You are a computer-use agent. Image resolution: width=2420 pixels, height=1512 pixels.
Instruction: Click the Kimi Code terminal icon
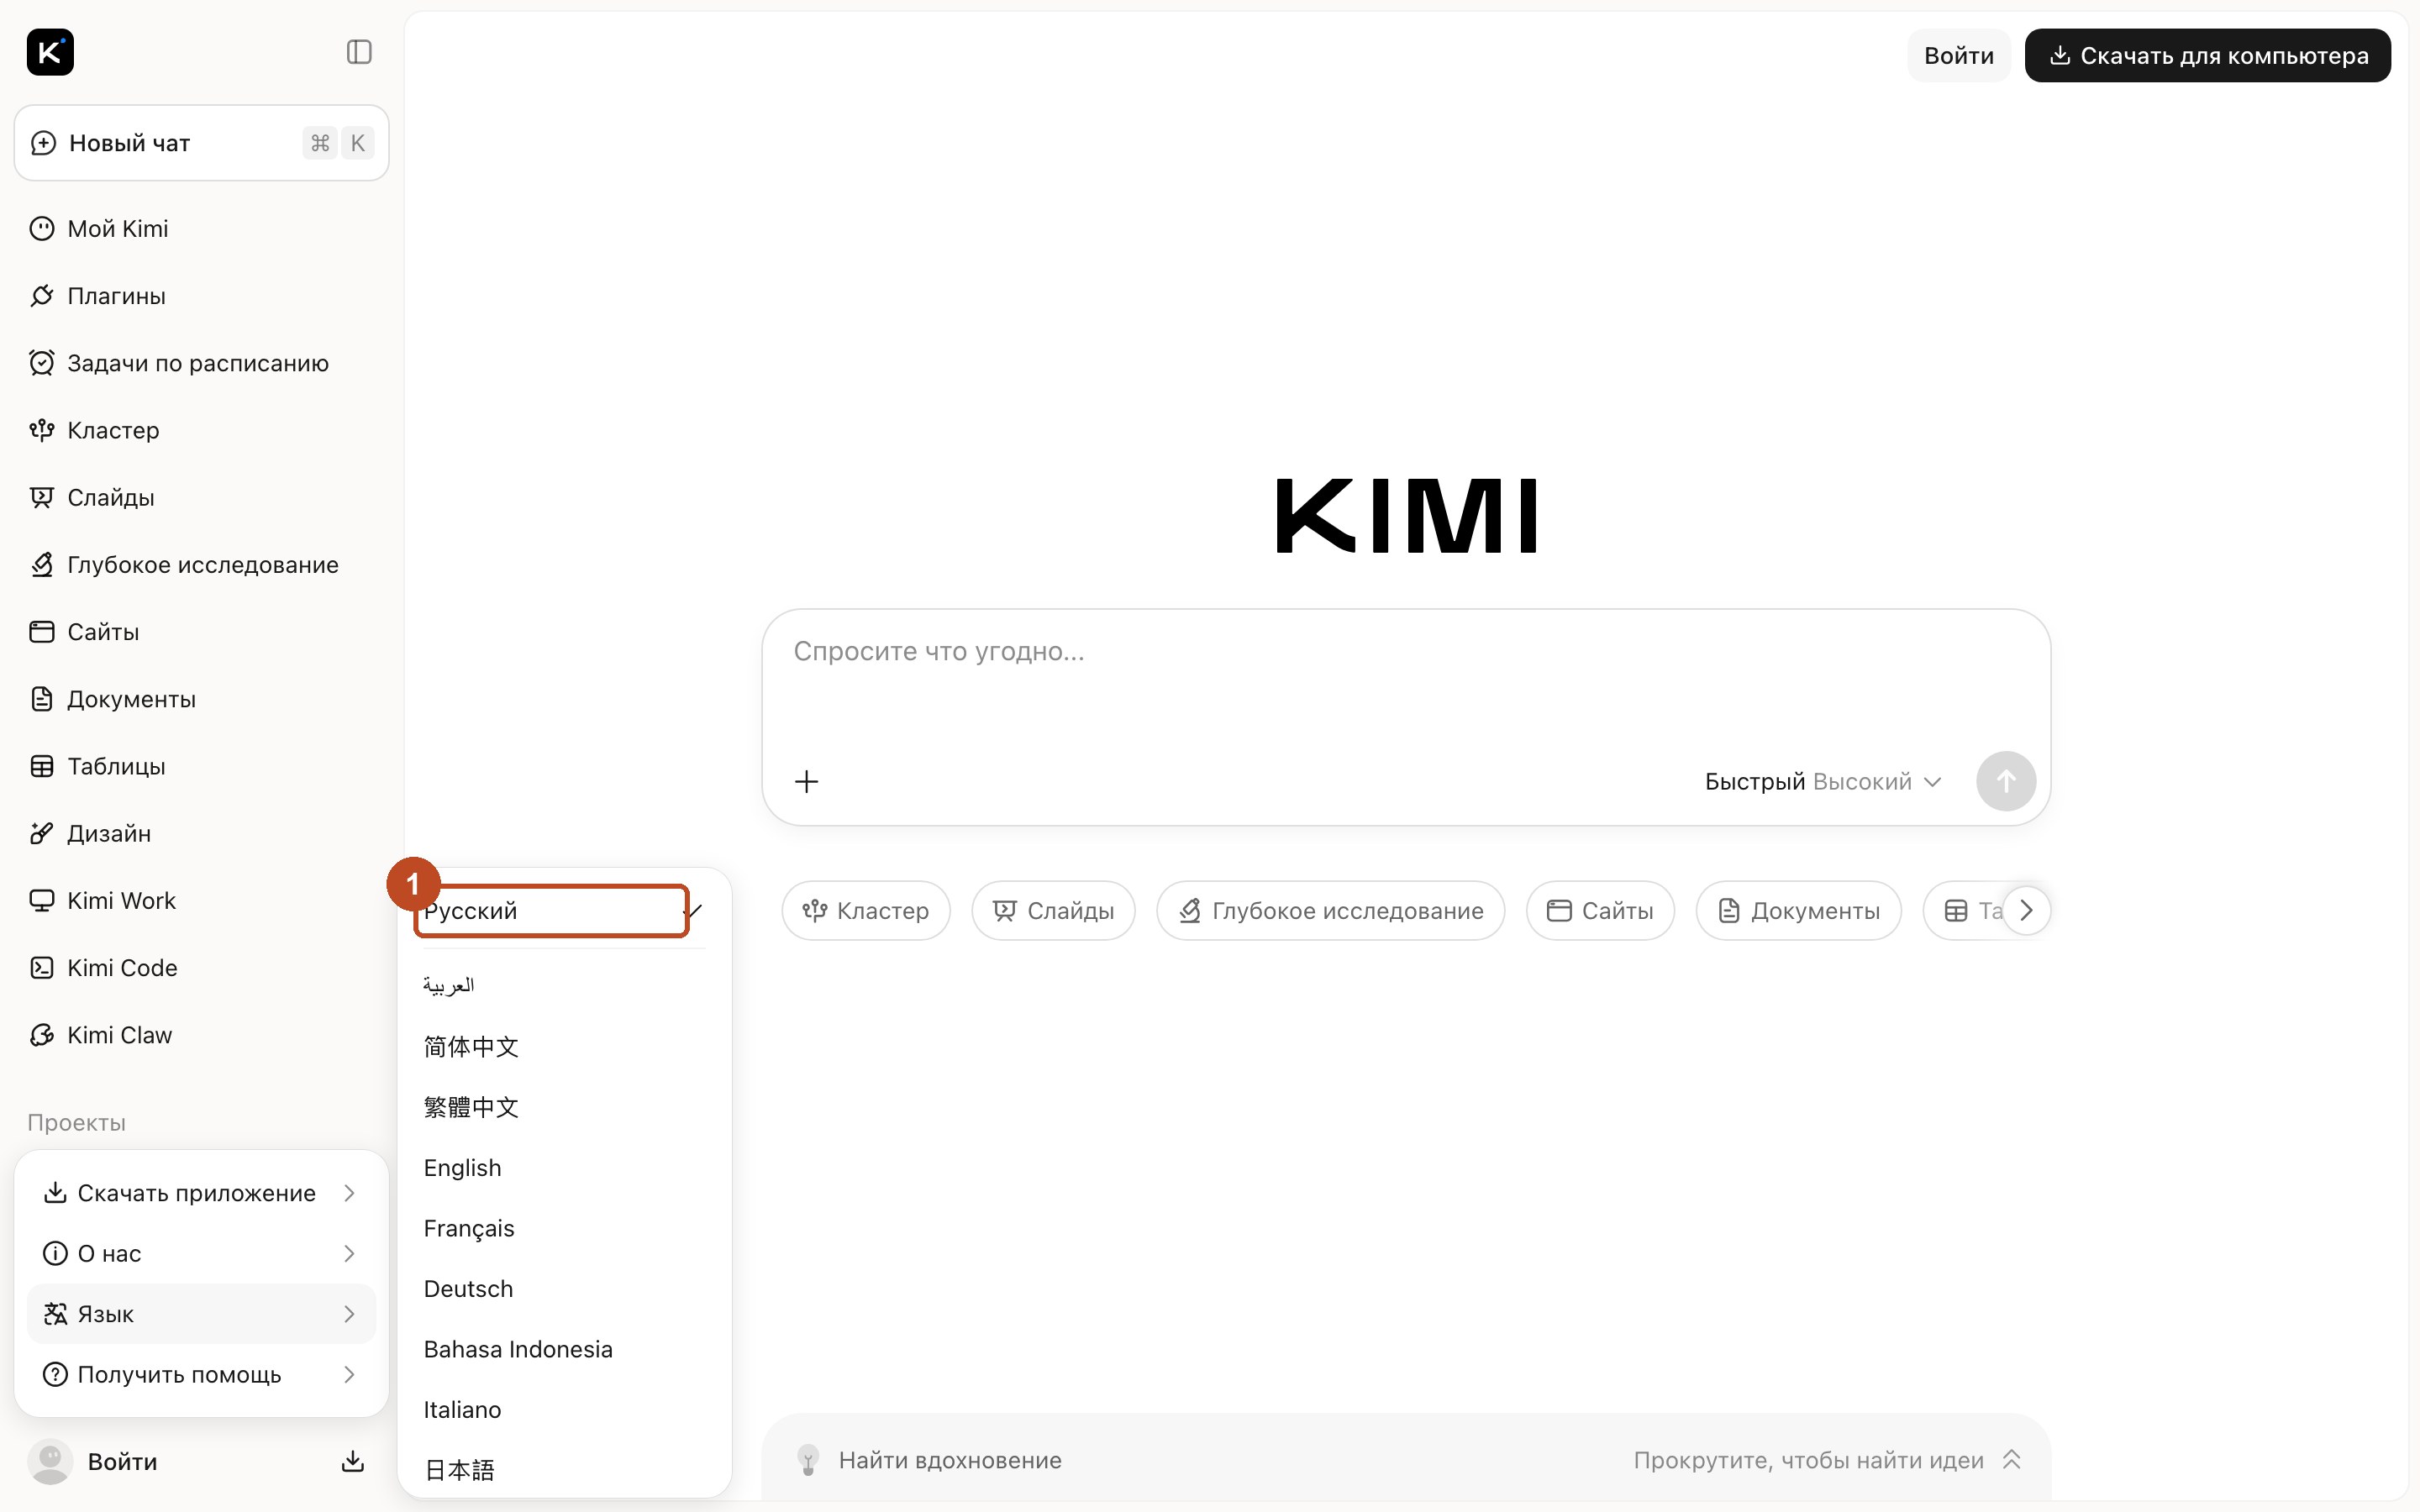[42, 968]
